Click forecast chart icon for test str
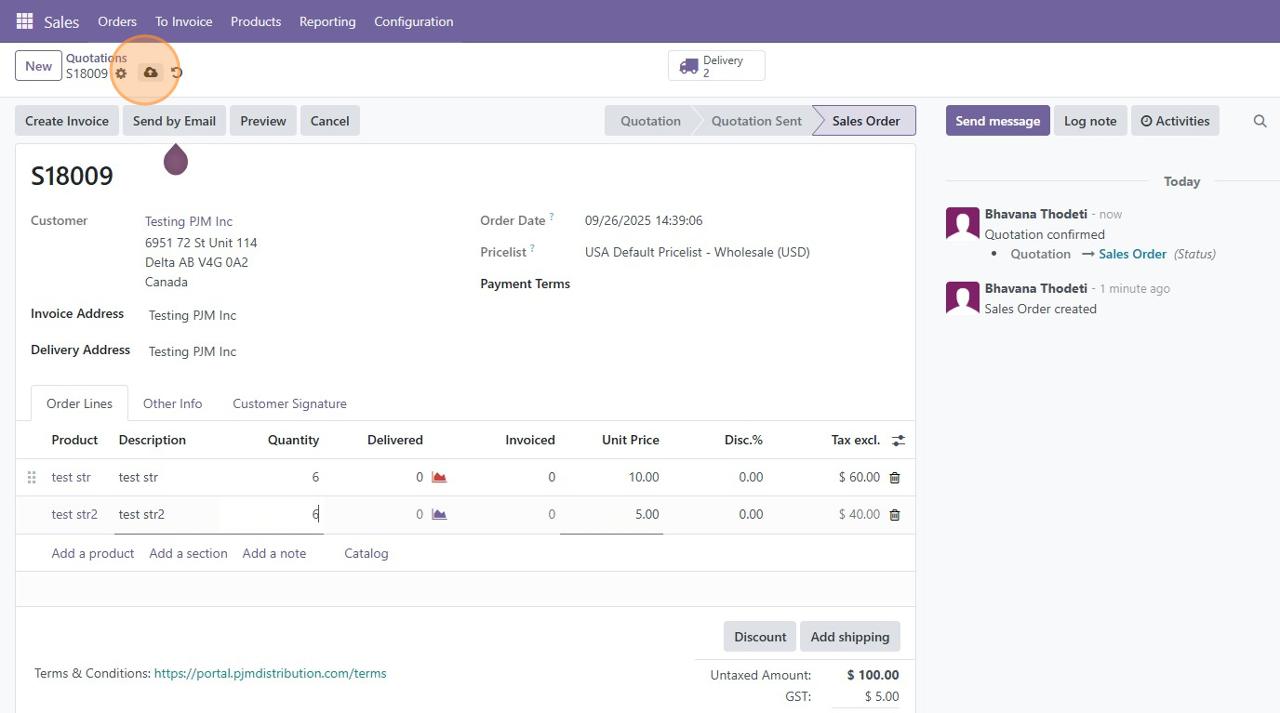Screen dimensions: 1280x713 click(439, 478)
